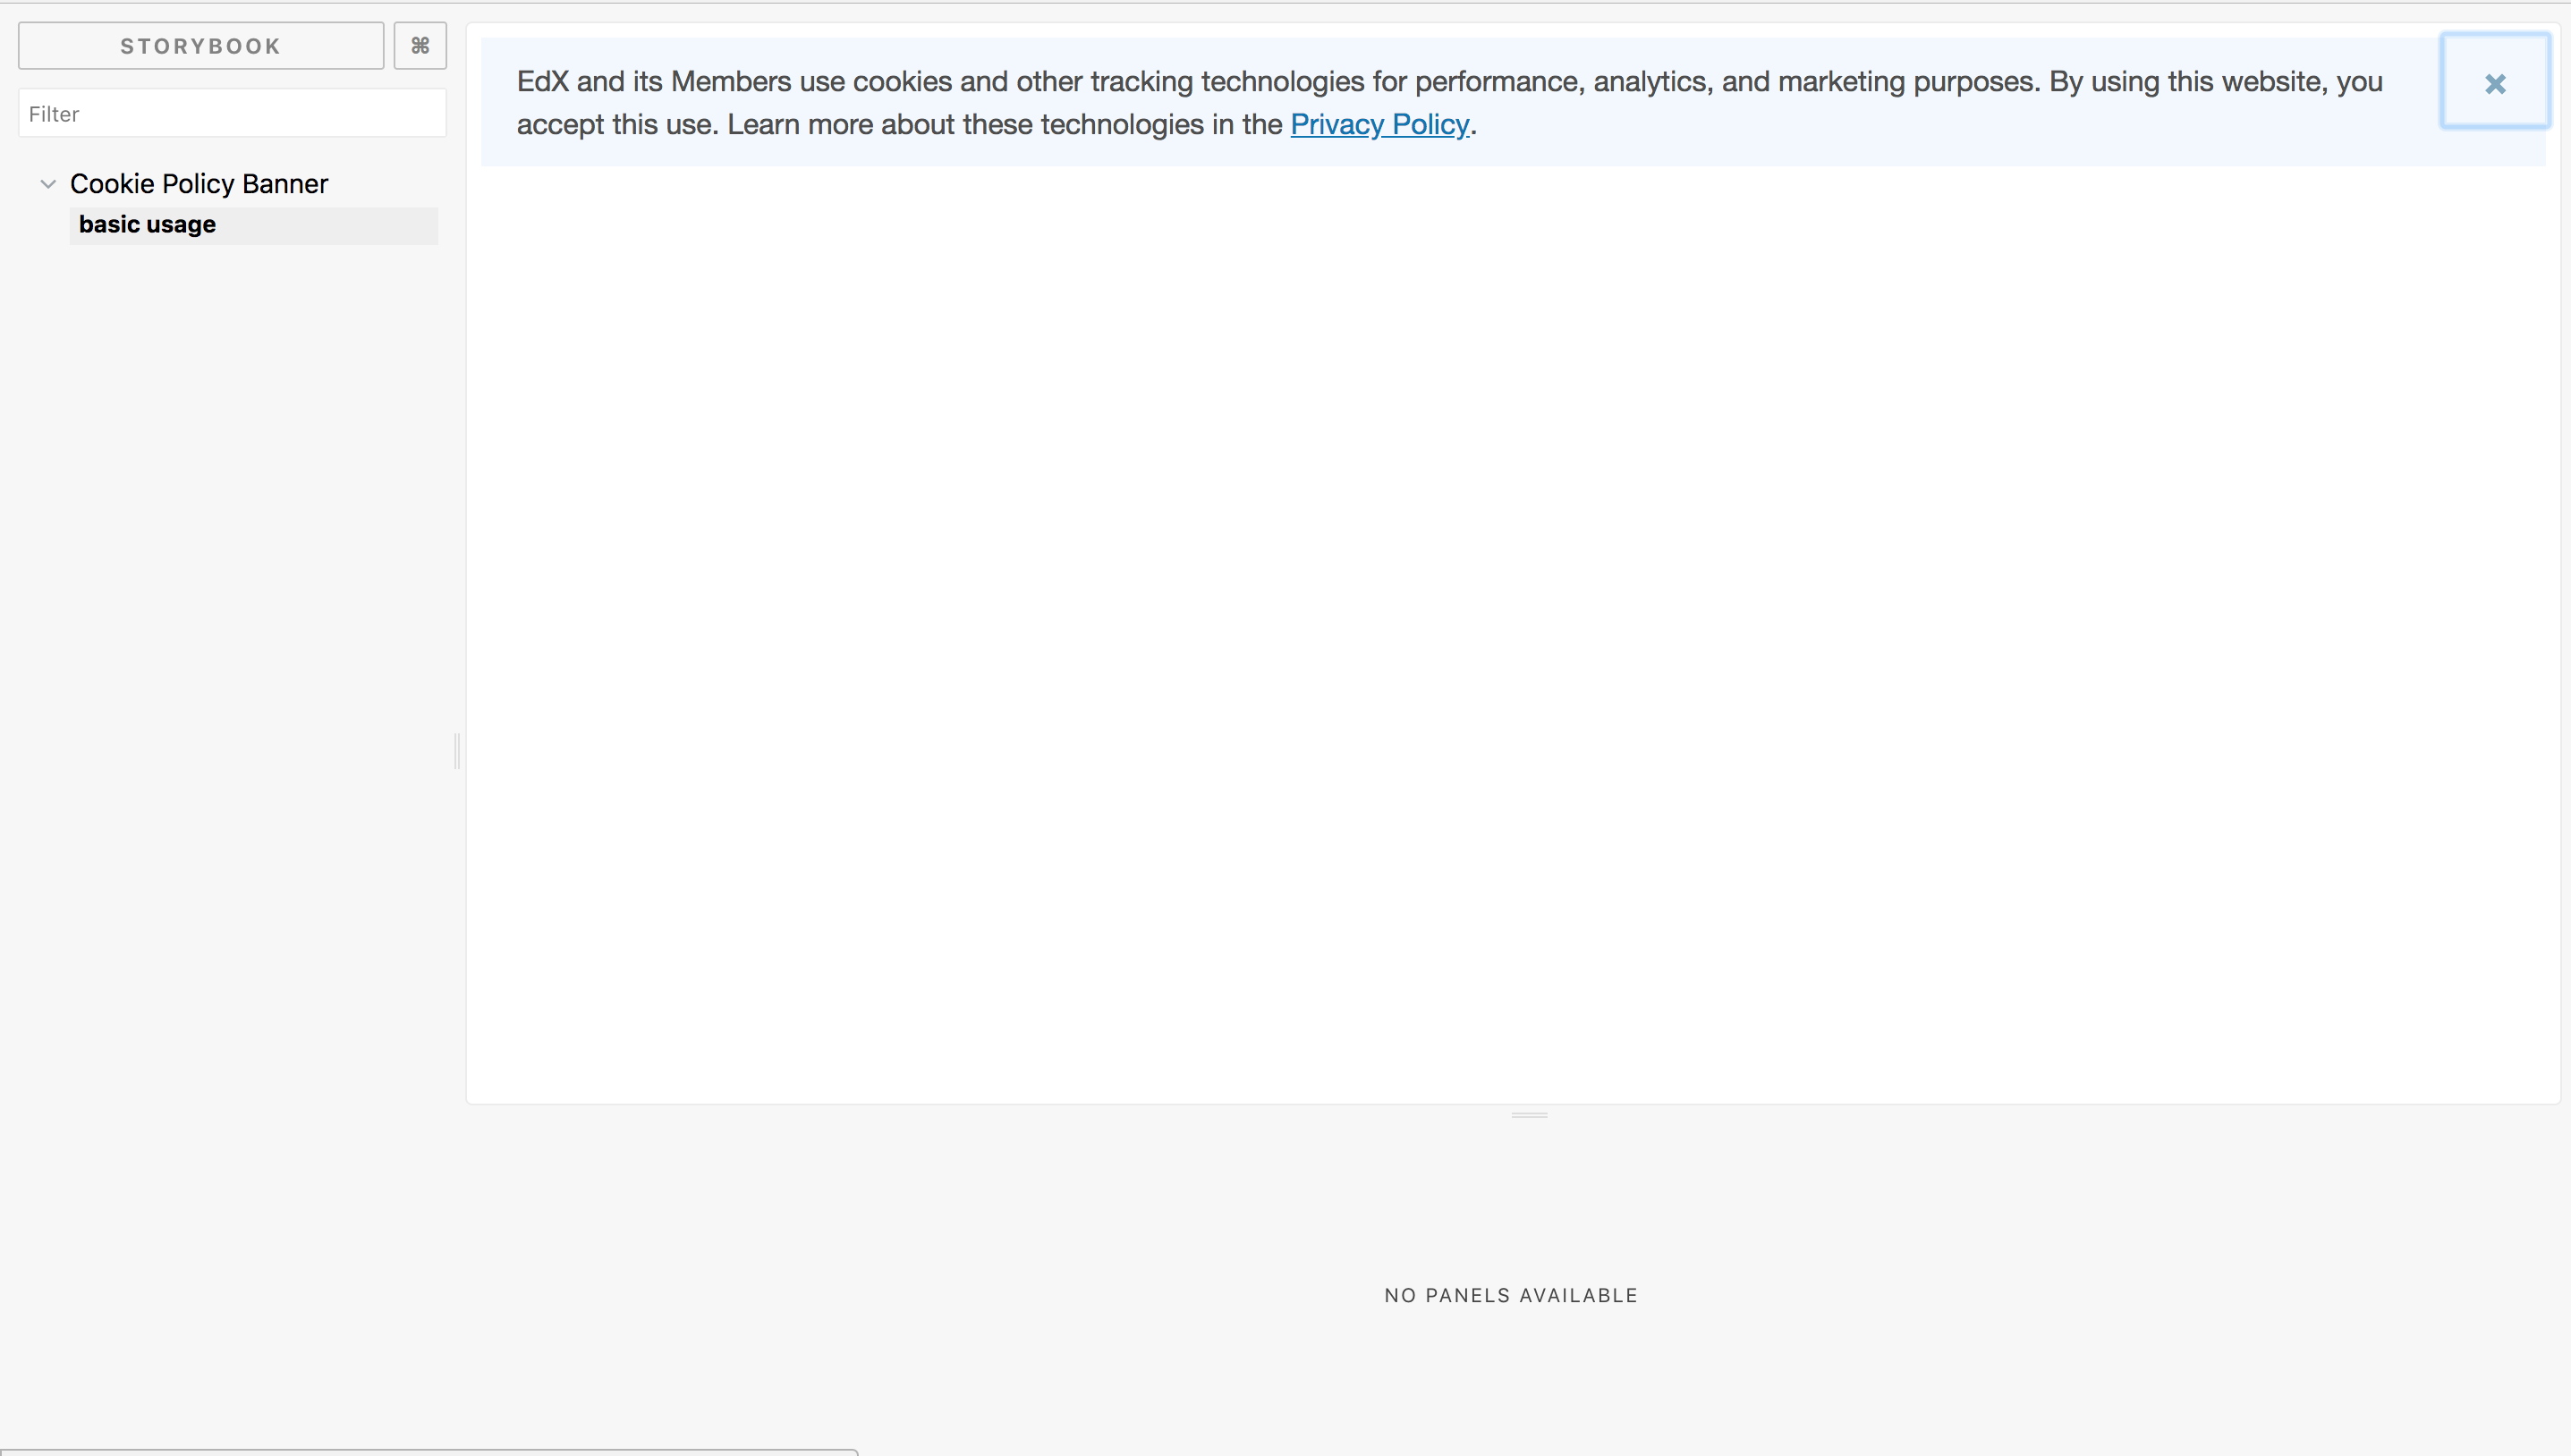Click the Cookie Policy Banner label
This screenshot has width=2571, height=1456.
point(199,184)
